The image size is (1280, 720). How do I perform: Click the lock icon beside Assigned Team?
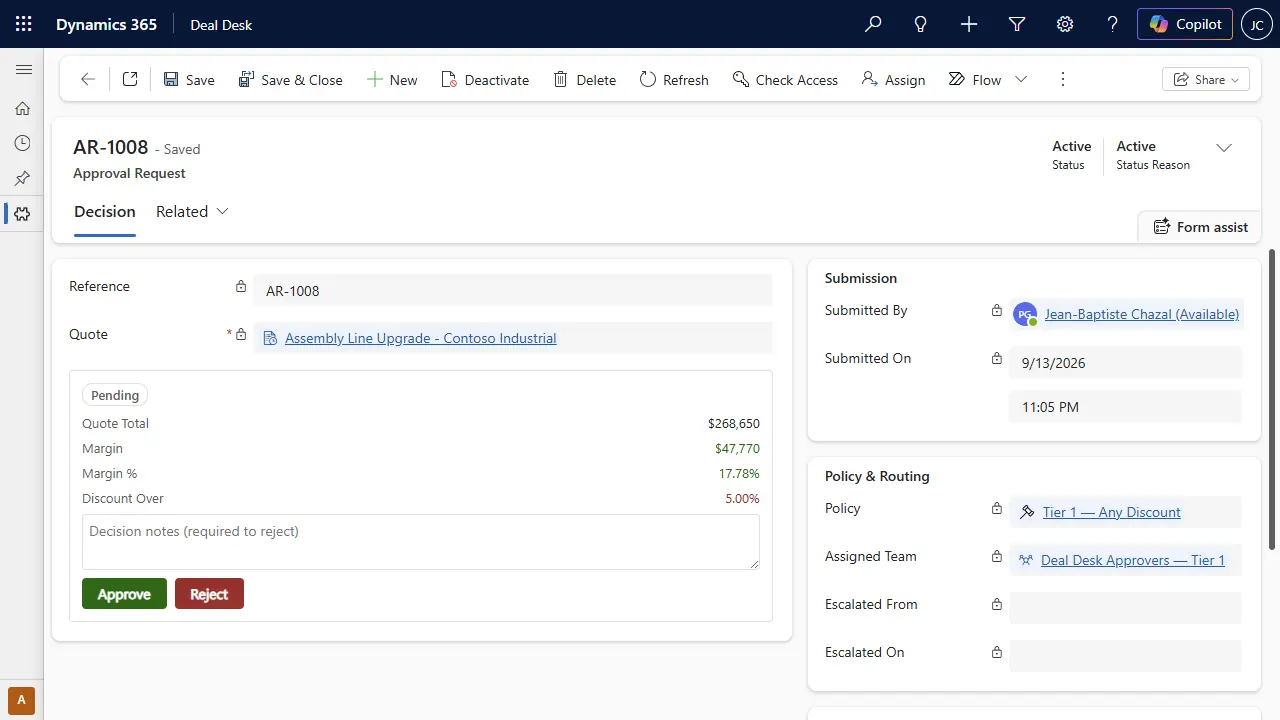(997, 556)
